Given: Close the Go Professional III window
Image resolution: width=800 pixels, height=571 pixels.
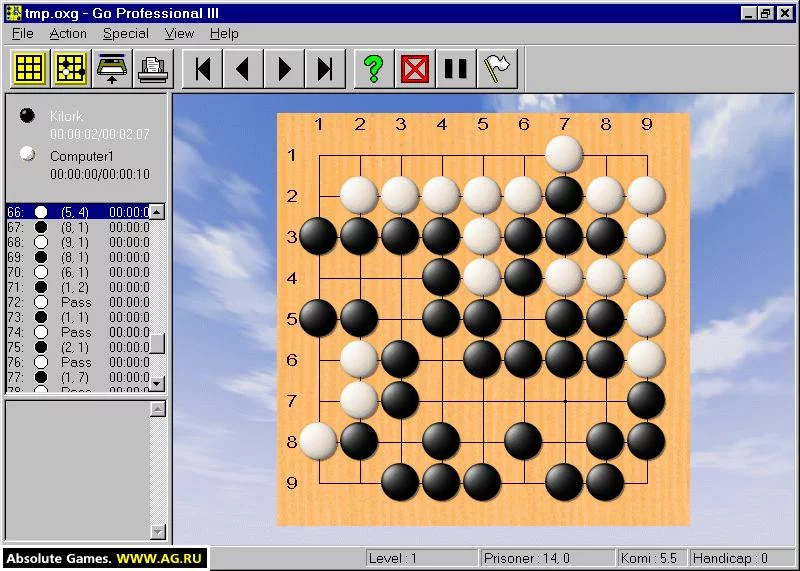Looking at the screenshot, I should 785,13.
